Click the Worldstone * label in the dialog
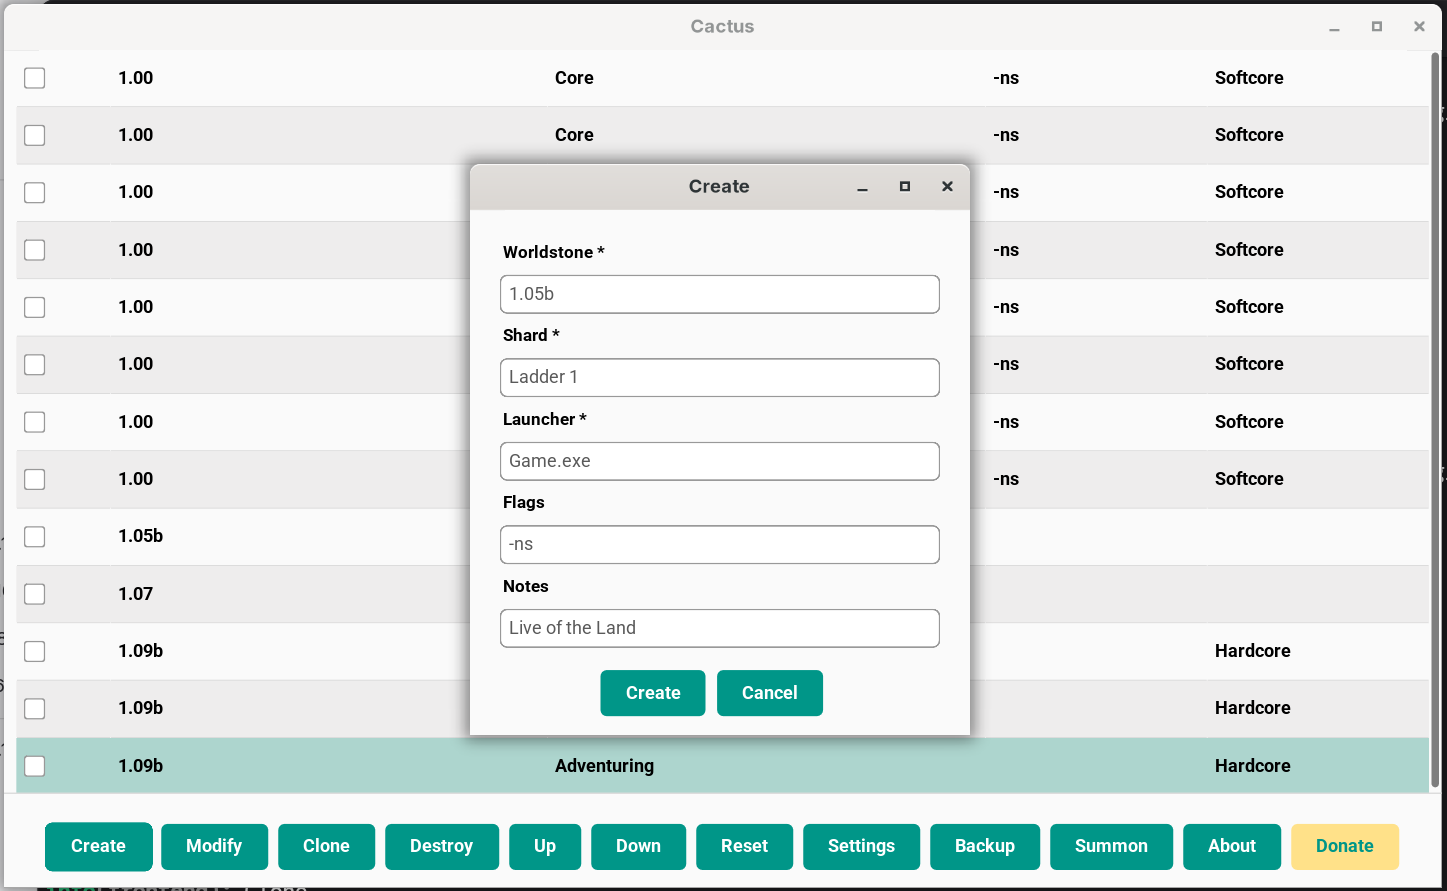Image resolution: width=1447 pixels, height=891 pixels. pos(554,252)
